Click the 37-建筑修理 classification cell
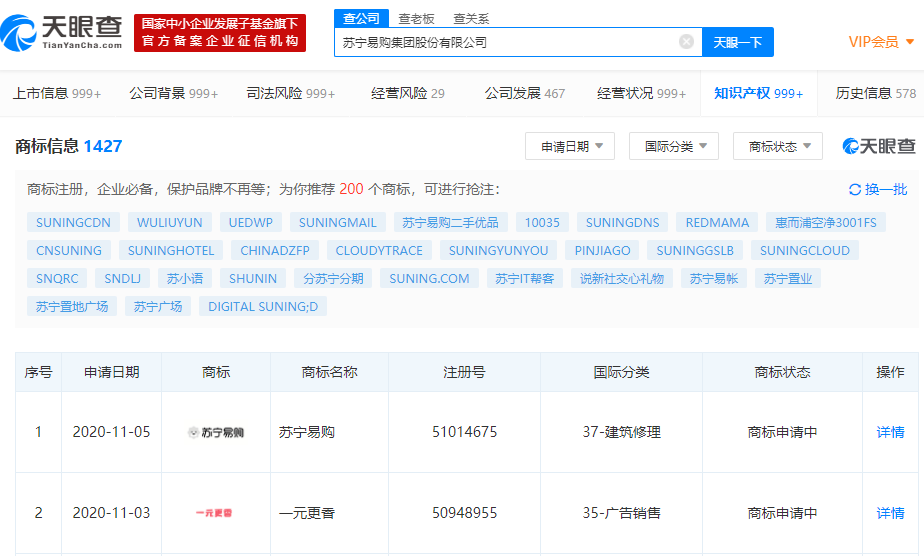This screenshot has height=556, width=924. (x=622, y=432)
